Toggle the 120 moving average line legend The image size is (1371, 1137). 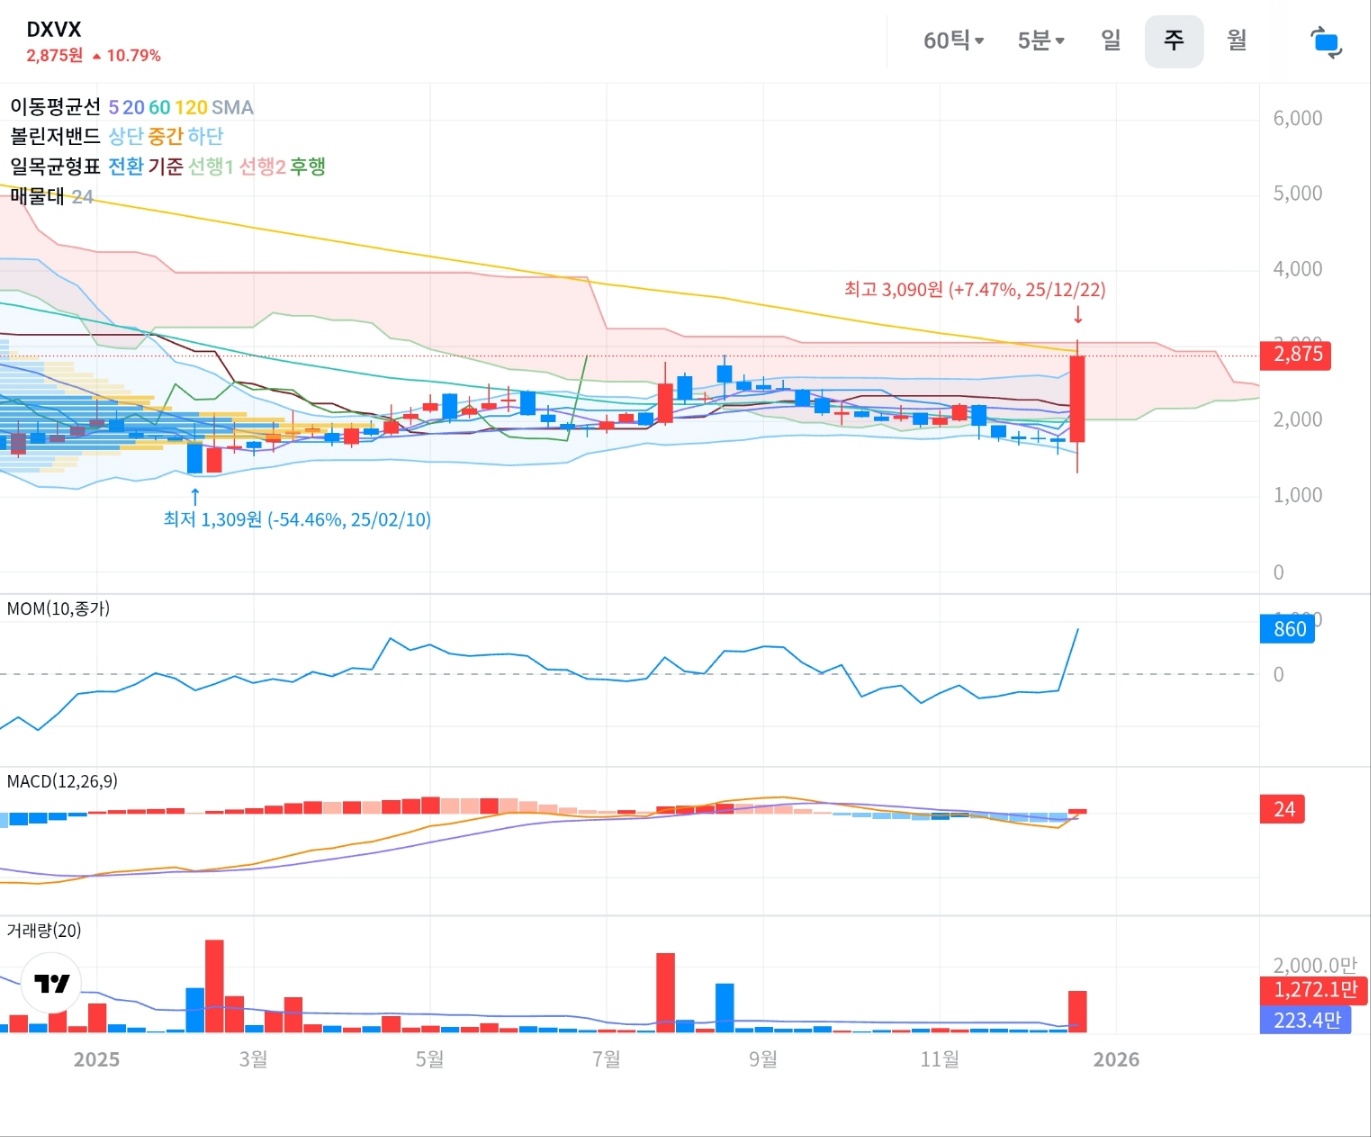point(191,107)
